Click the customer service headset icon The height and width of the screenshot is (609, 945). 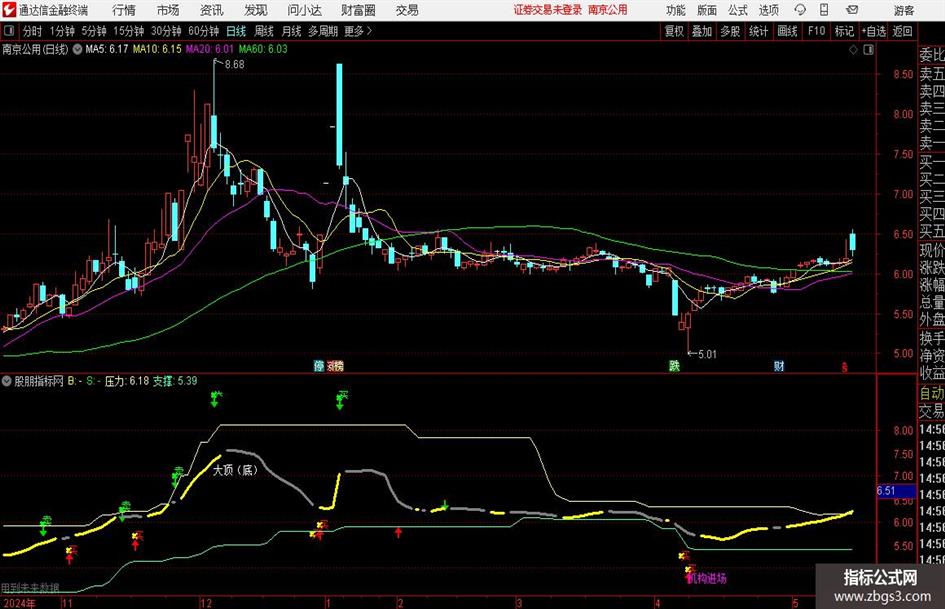point(800,10)
